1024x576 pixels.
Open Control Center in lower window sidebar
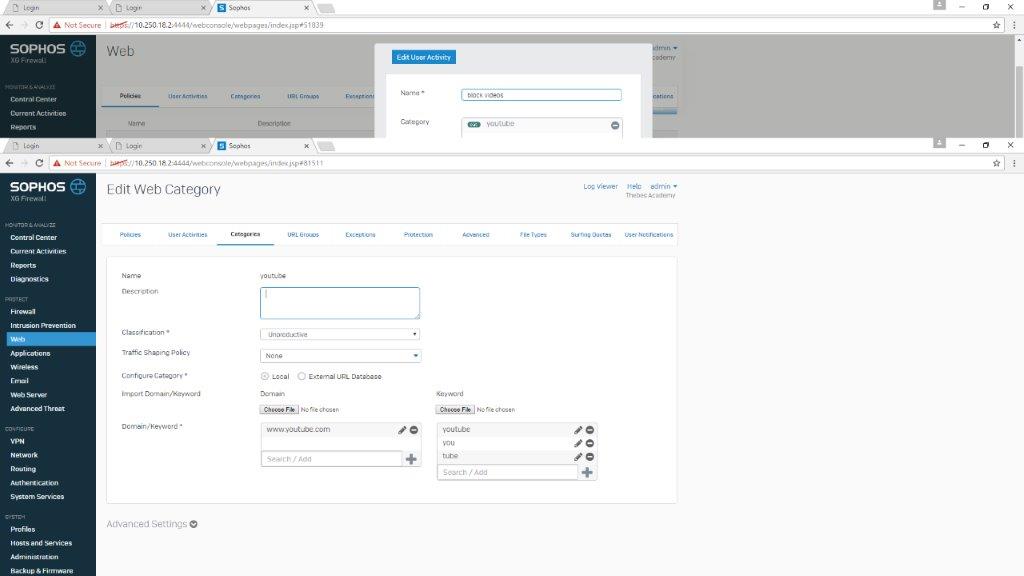(33, 238)
